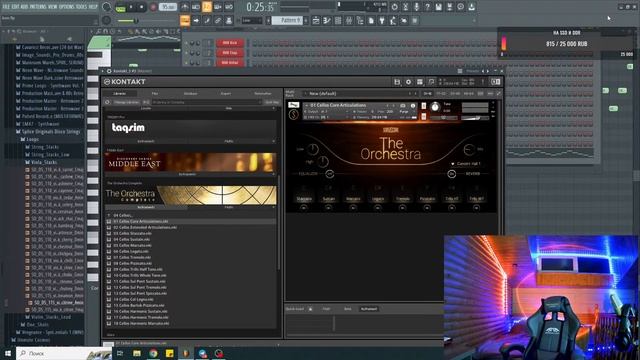Image resolution: width=640 pixels, height=360 pixels.
Task: Select 808 Clap channel button
Action: (x=230, y=53)
